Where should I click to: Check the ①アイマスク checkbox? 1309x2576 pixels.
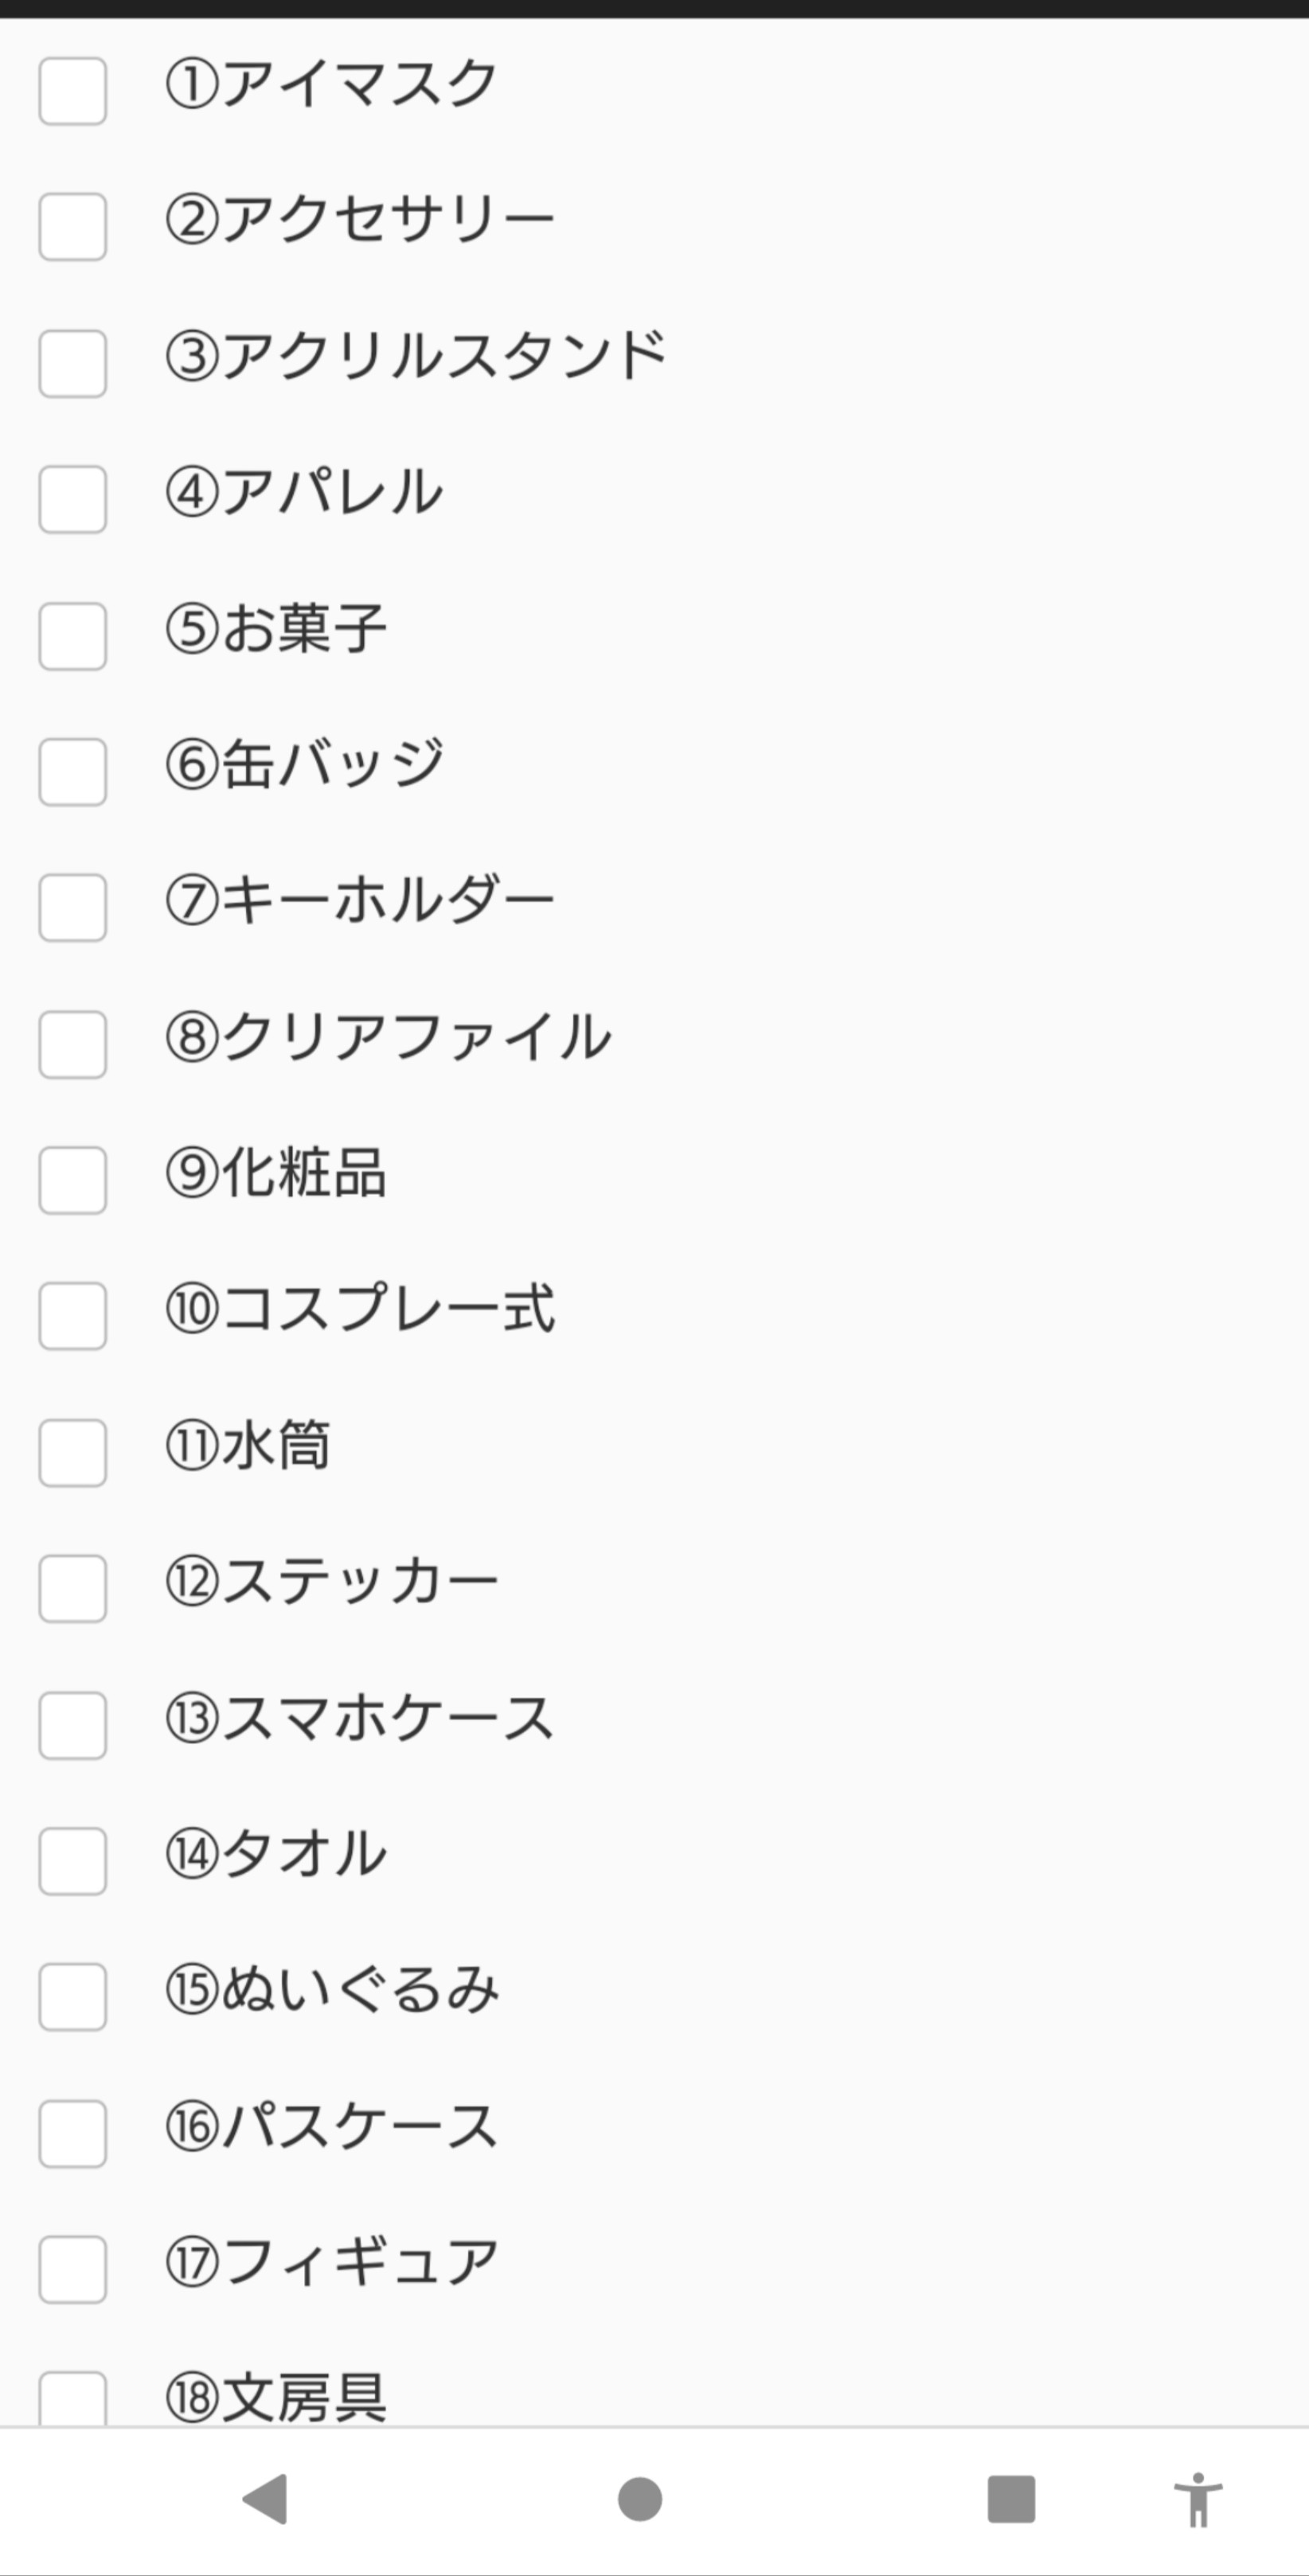point(73,91)
